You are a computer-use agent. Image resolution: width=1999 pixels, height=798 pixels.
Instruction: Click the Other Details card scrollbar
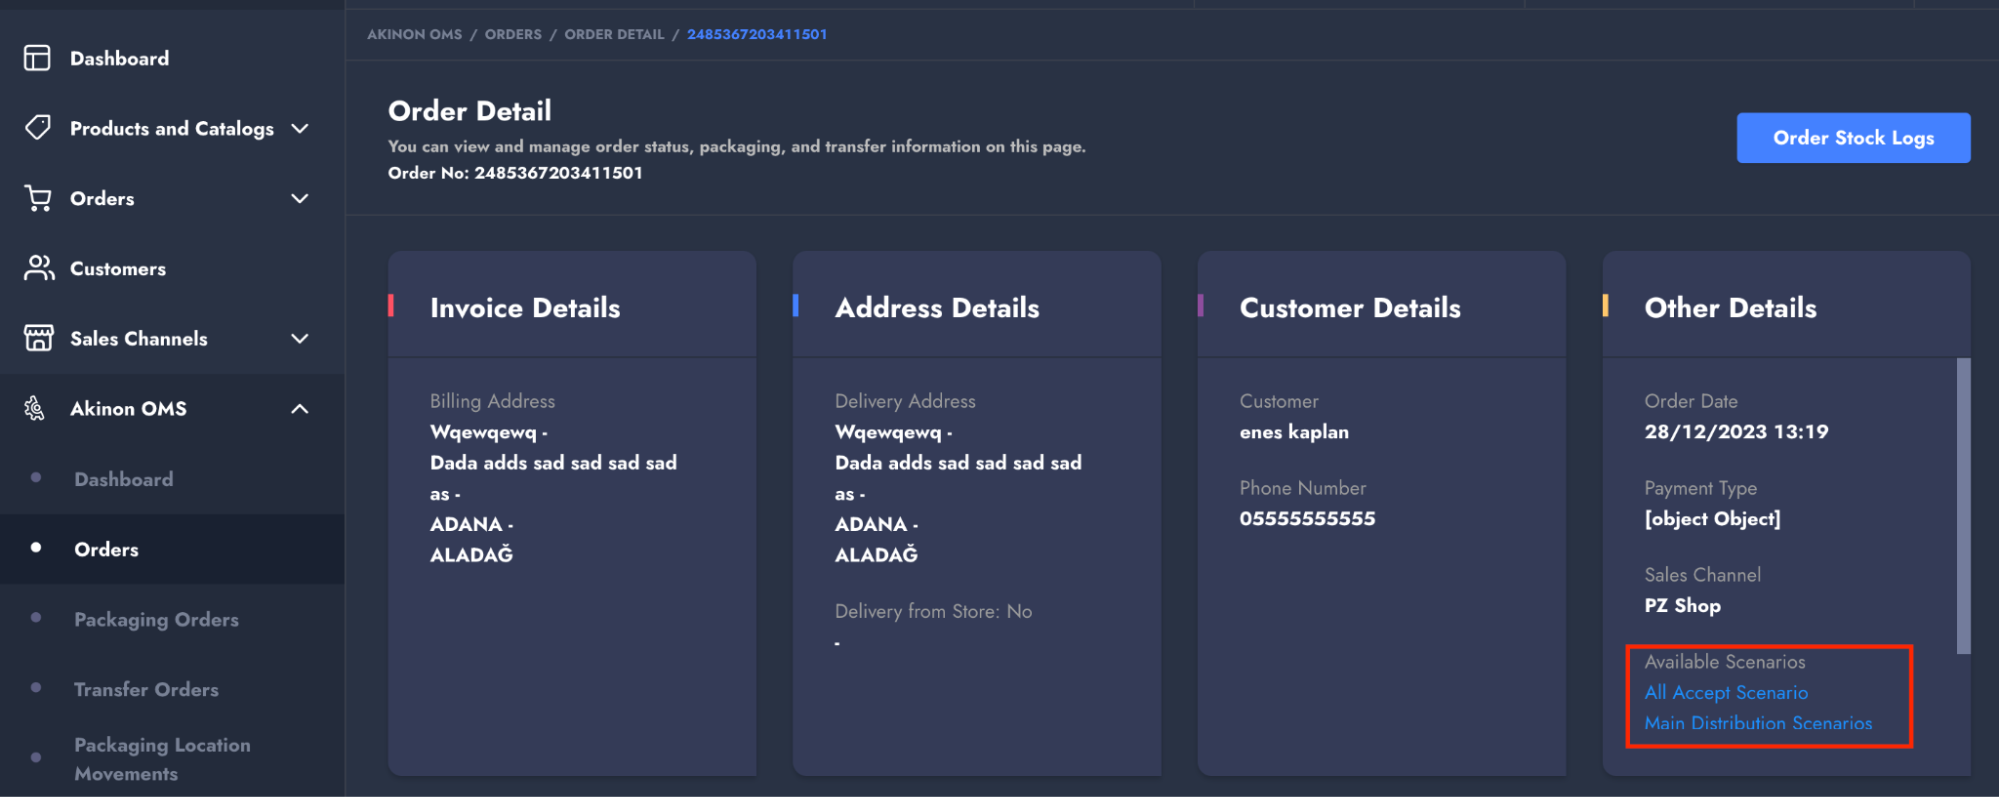click(1963, 505)
